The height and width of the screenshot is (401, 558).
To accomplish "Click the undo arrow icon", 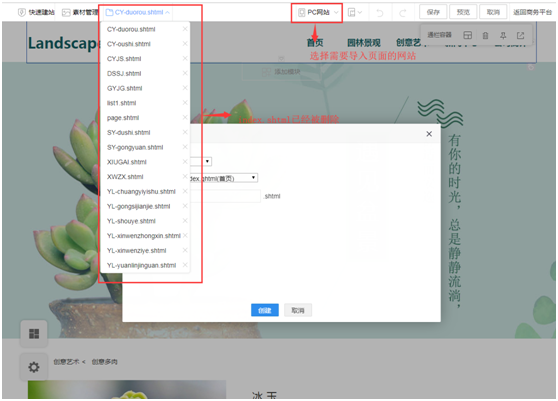I will pos(380,13).
